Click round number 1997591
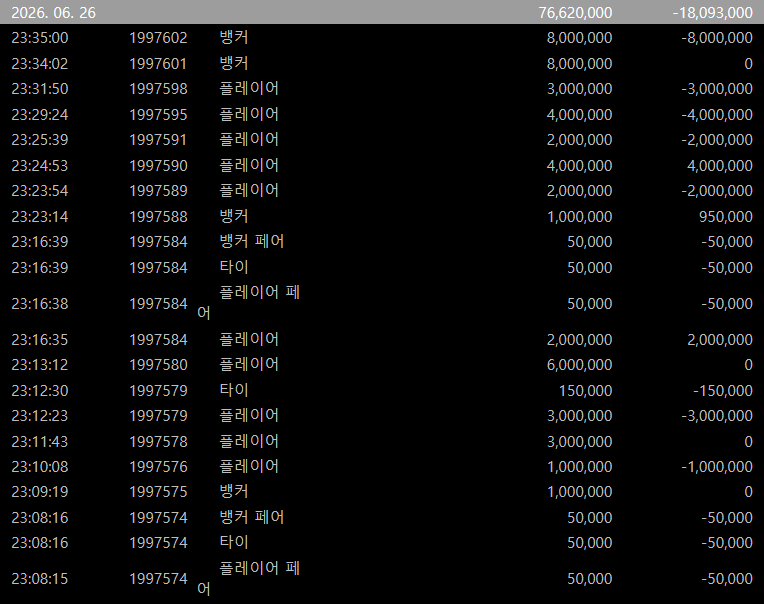764x604 pixels. (x=158, y=140)
